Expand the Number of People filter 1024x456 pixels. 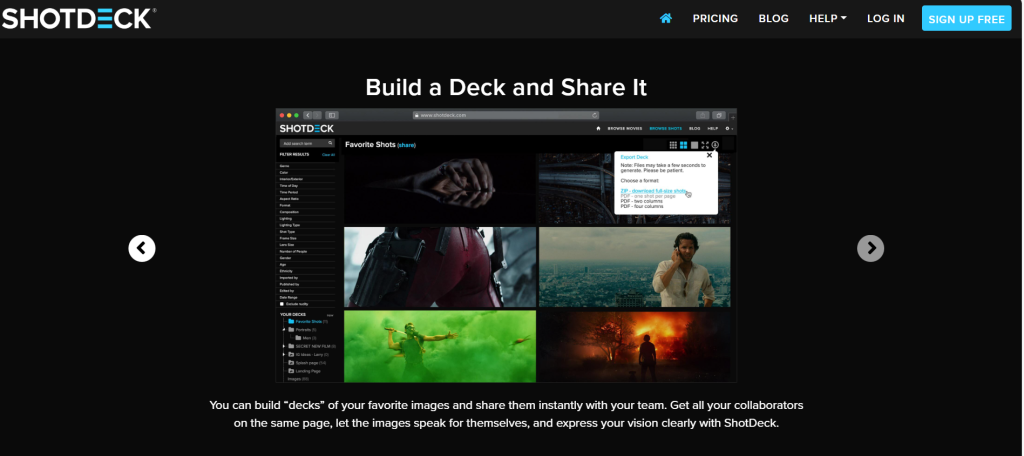(x=307, y=251)
